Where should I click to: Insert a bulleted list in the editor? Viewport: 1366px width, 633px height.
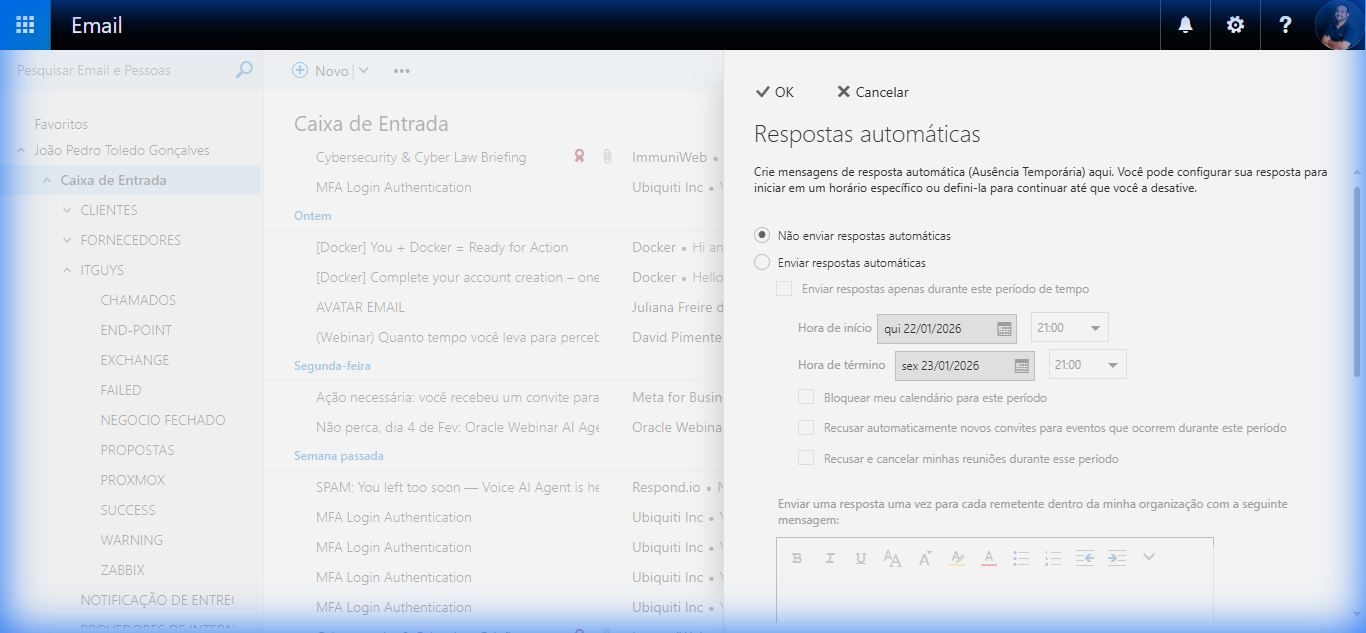(x=1021, y=557)
